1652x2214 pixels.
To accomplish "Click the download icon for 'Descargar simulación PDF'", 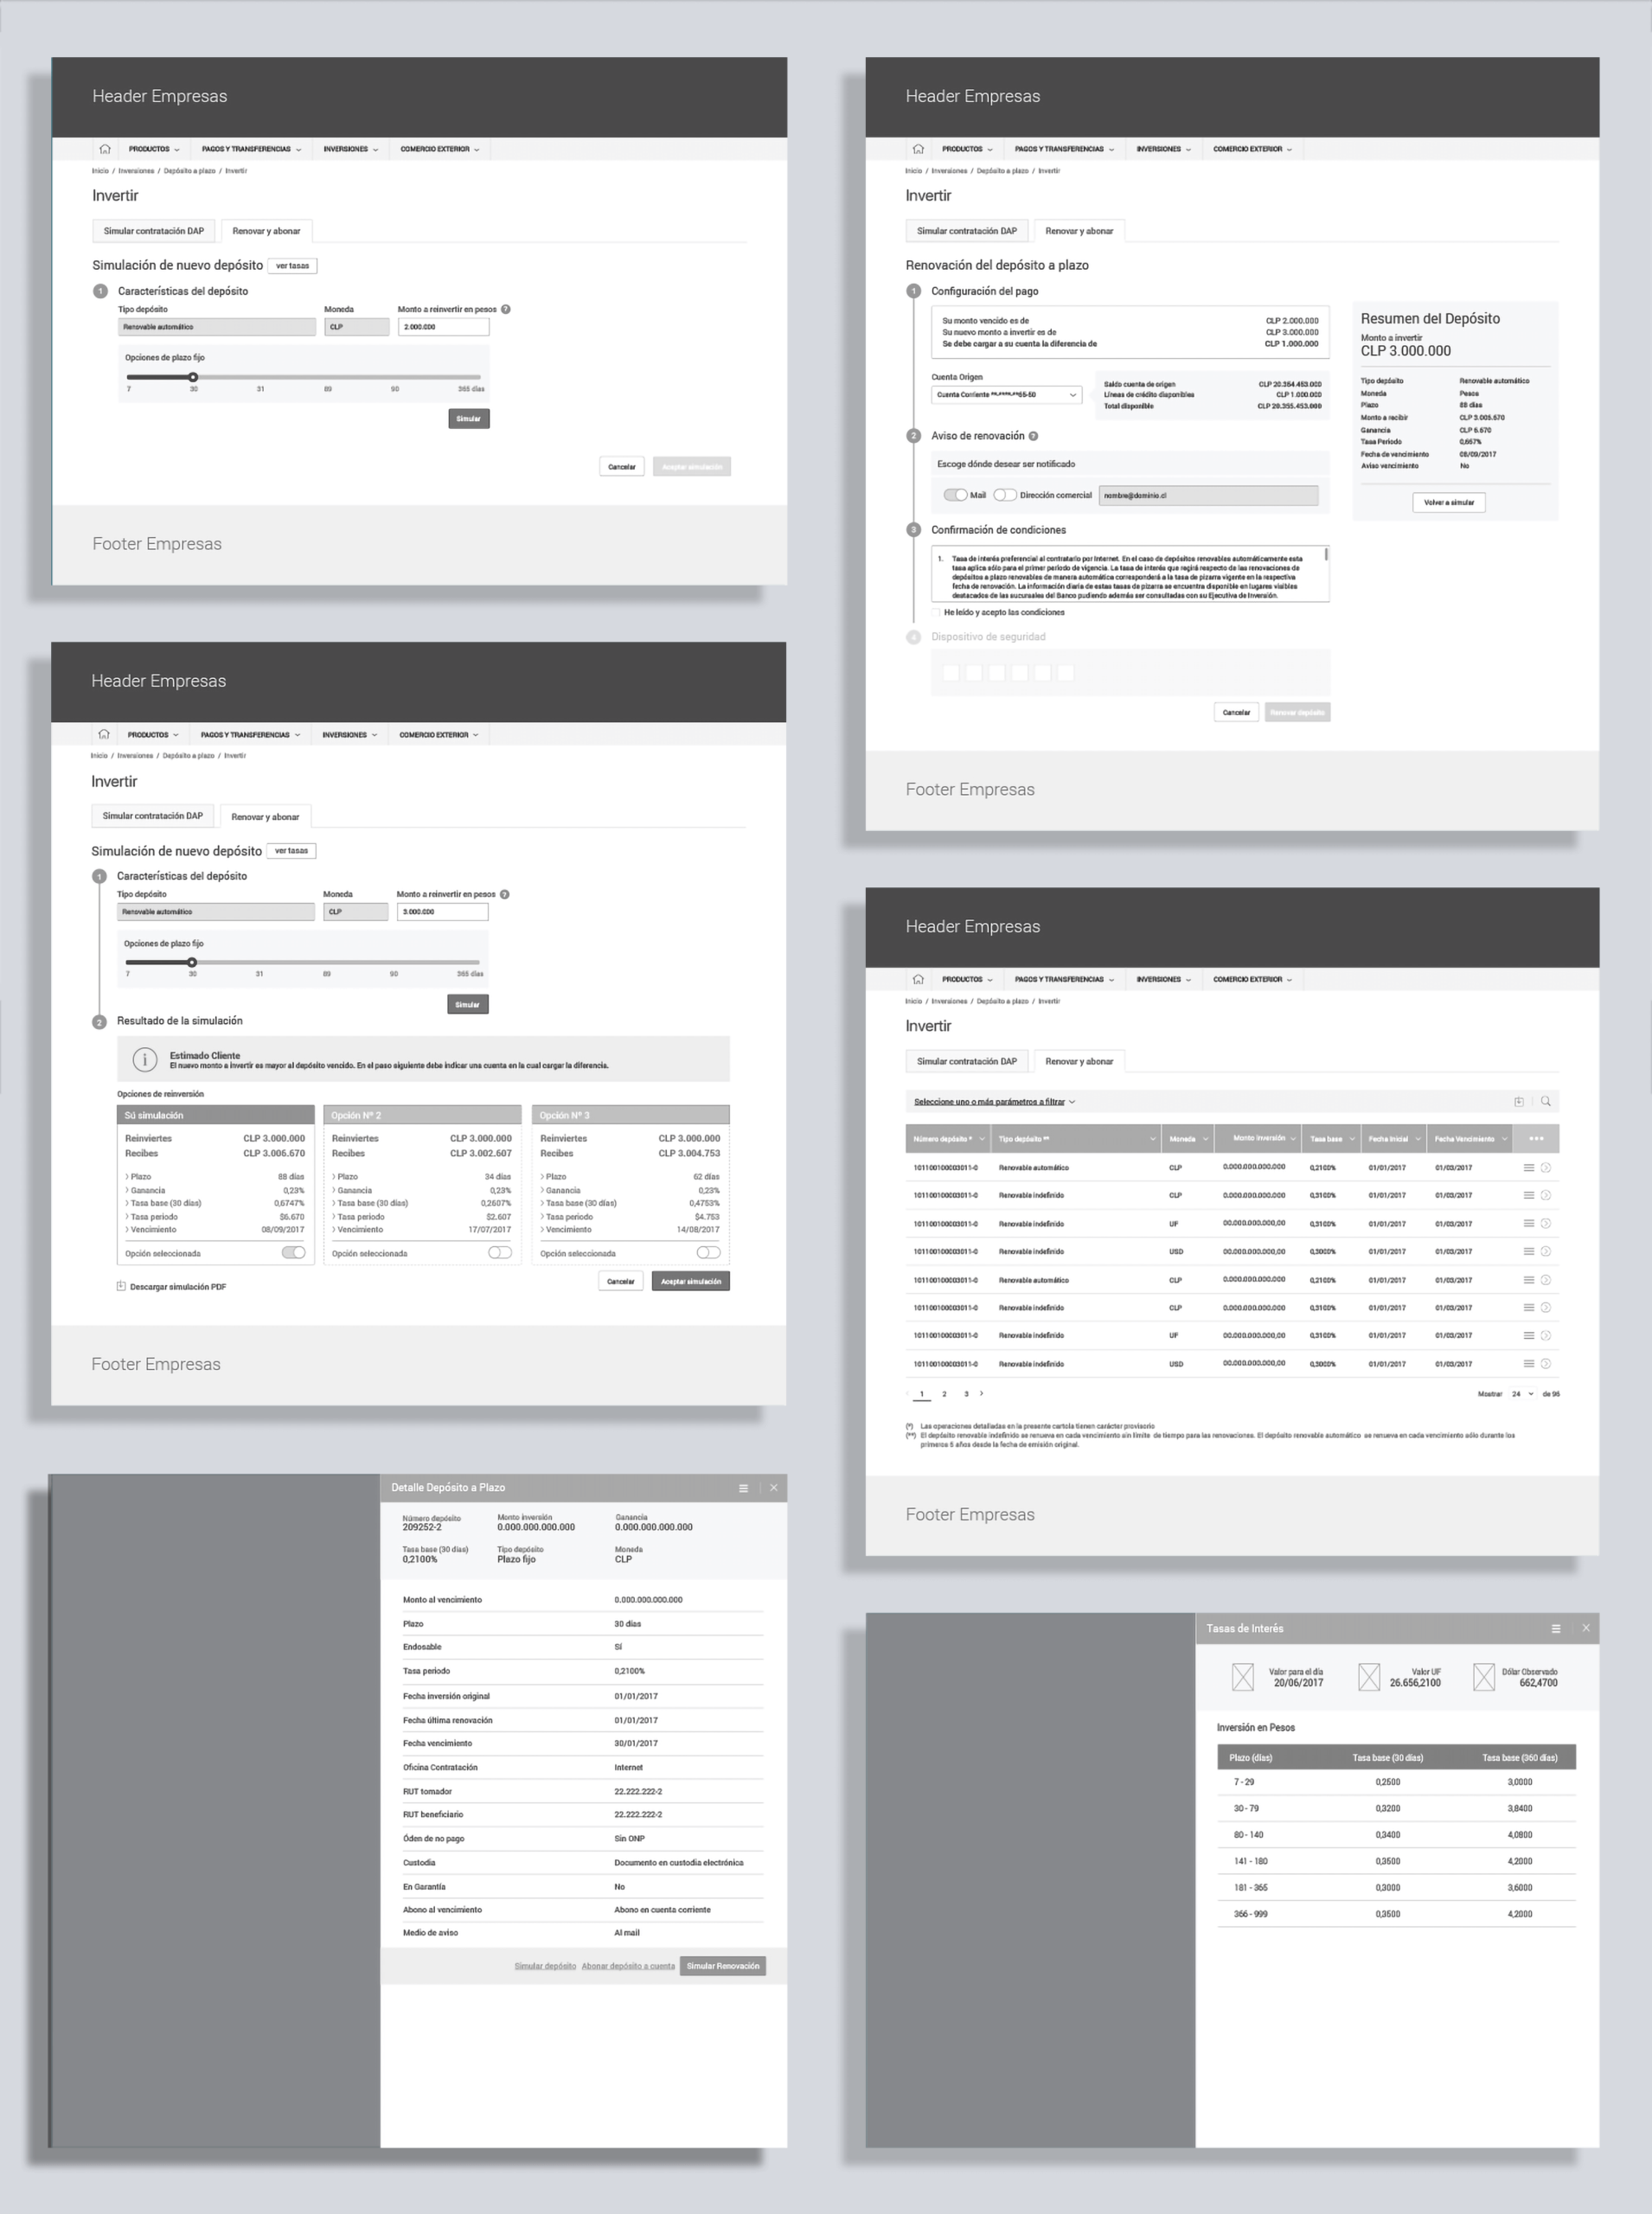I will pyautogui.click(x=121, y=1286).
